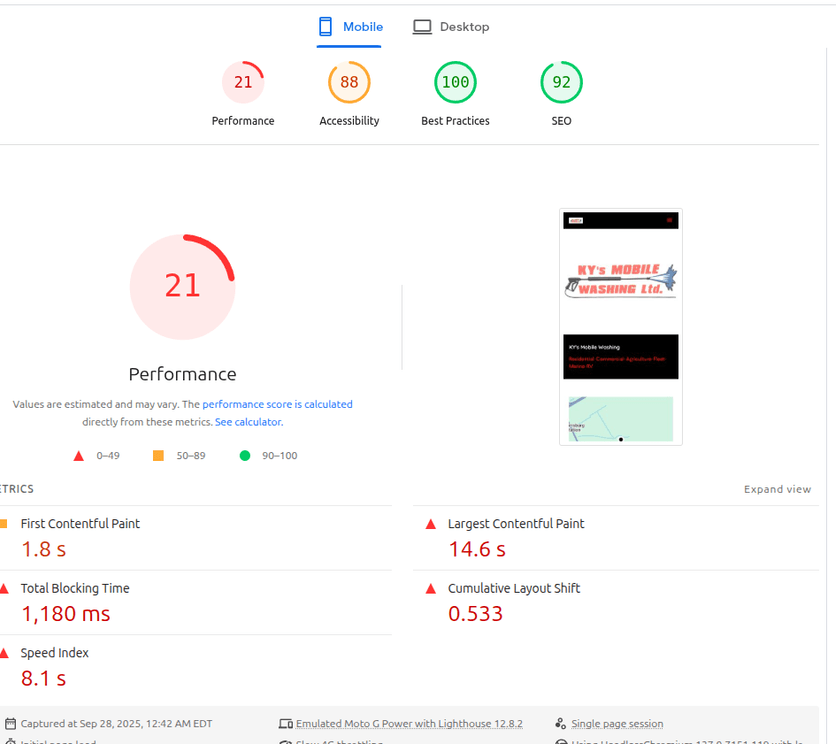
Task: Click the device emulation icon in the footer
Action: tap(285, 723)
